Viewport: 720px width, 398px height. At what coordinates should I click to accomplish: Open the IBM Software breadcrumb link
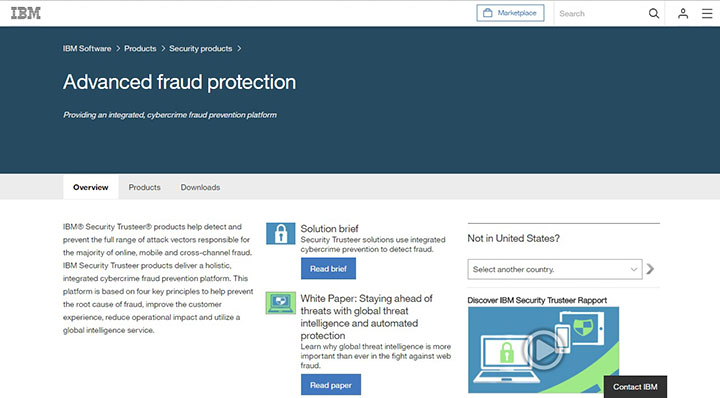point(87,49)
